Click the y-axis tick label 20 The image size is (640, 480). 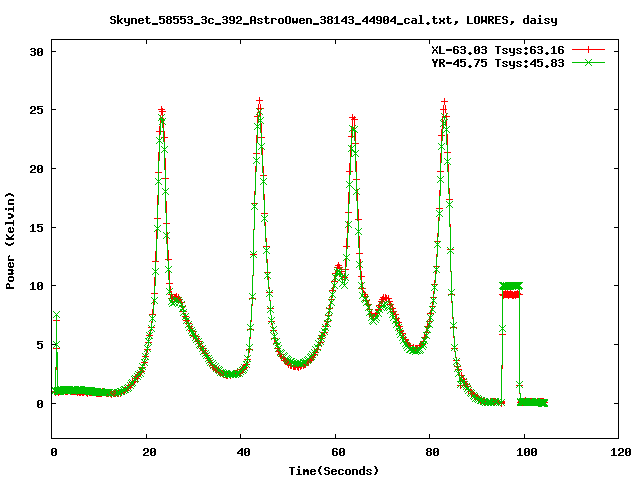(x=37, y=169)
